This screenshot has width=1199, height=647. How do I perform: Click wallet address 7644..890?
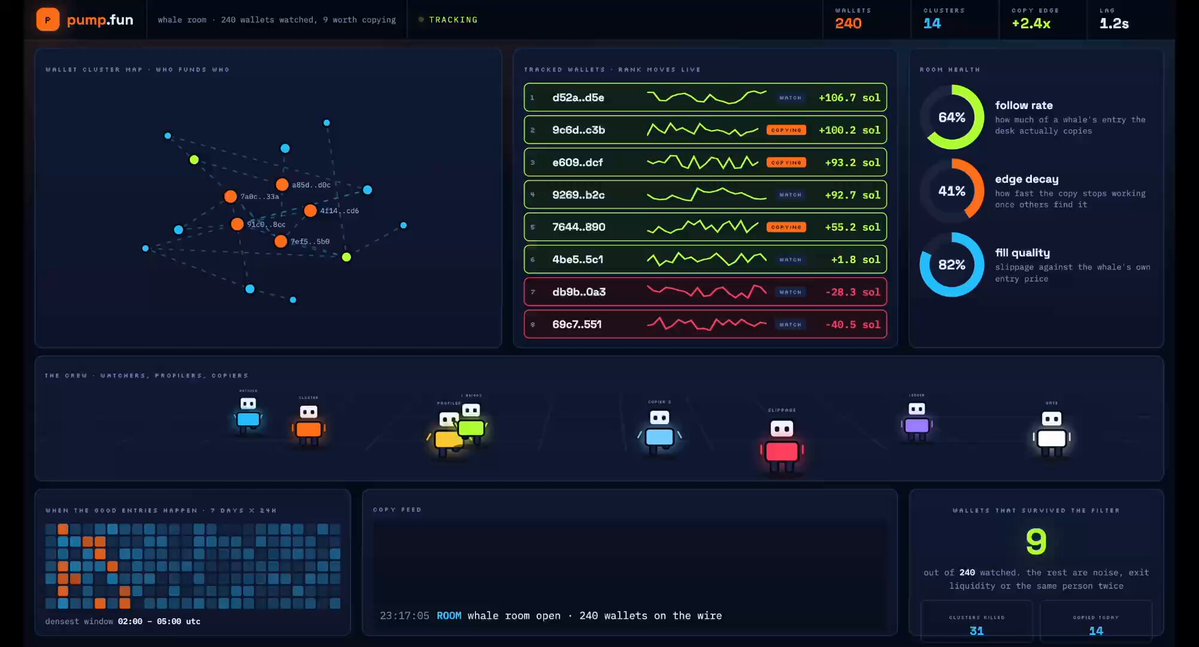point(579,227)
